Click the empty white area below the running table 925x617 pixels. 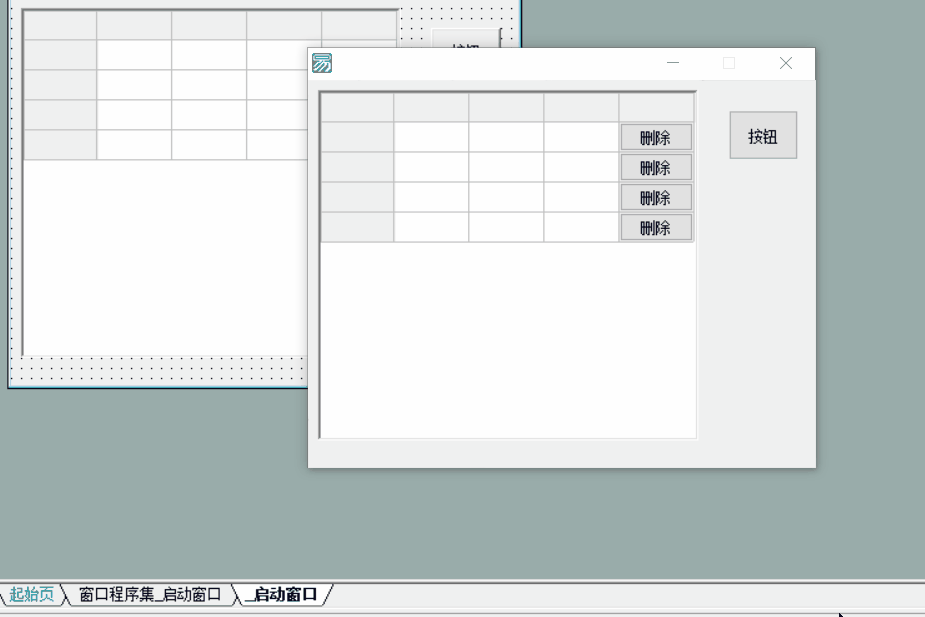[508, 340]
